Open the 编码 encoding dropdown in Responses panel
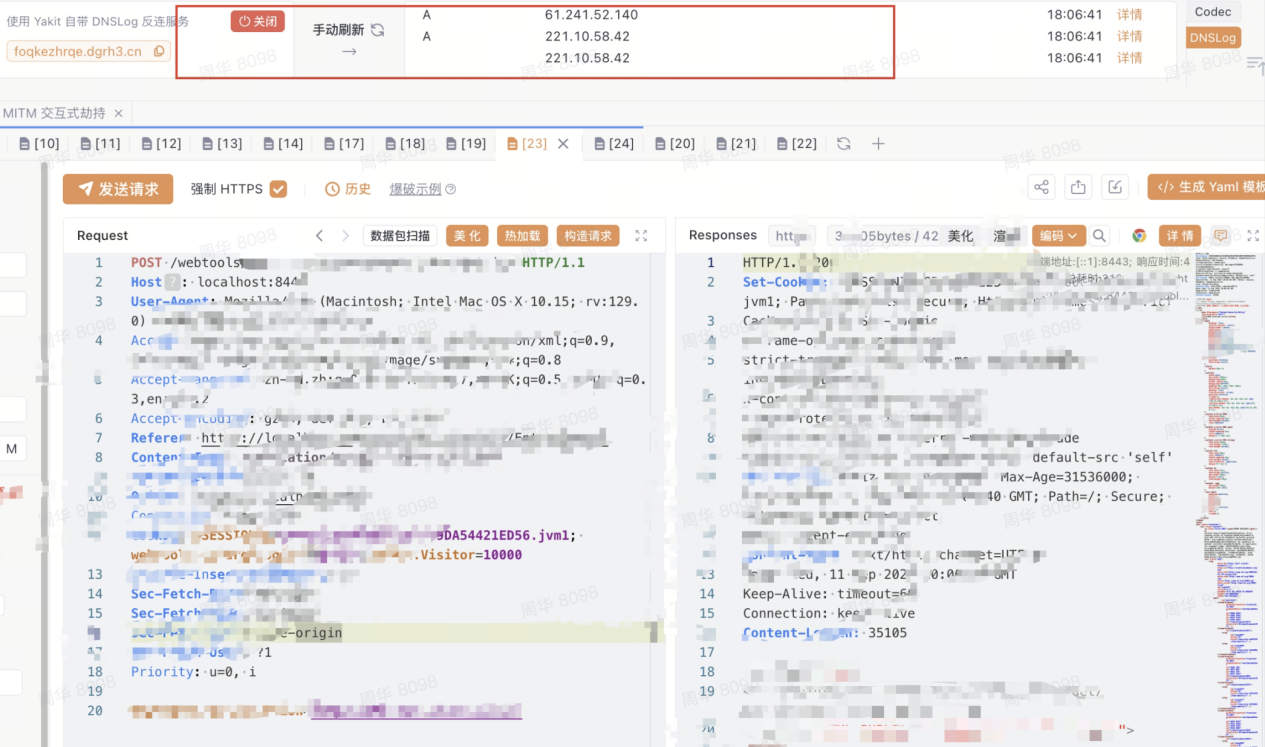The height and width of the screenshot is (747, 1265). [1060, 236]
